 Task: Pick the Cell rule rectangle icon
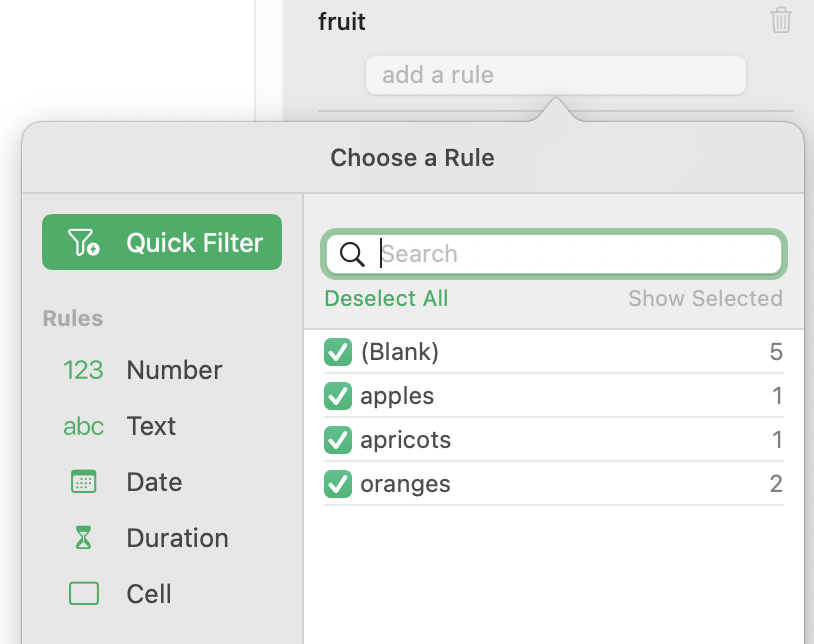tap(84, 594)
